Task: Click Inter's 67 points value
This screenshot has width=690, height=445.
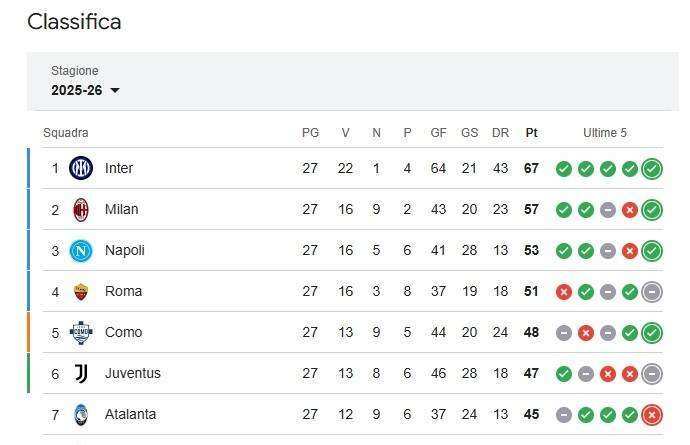Action: click(x=531, y=168)
